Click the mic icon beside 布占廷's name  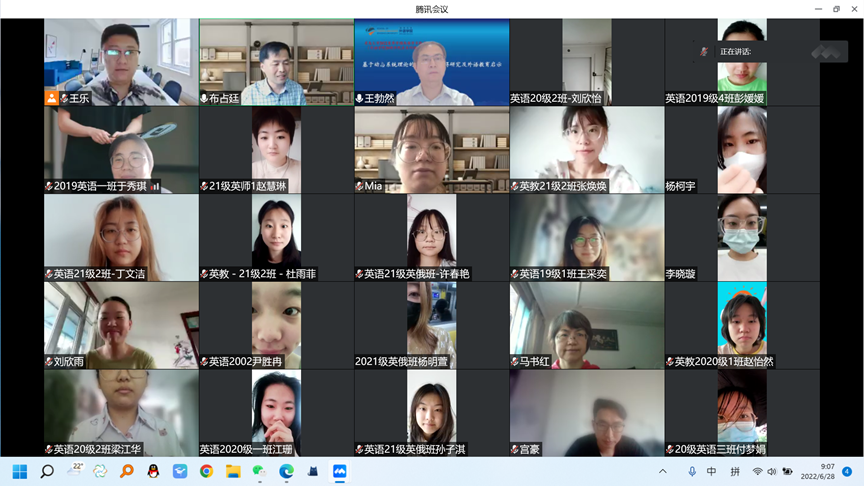tap(205, 99)
